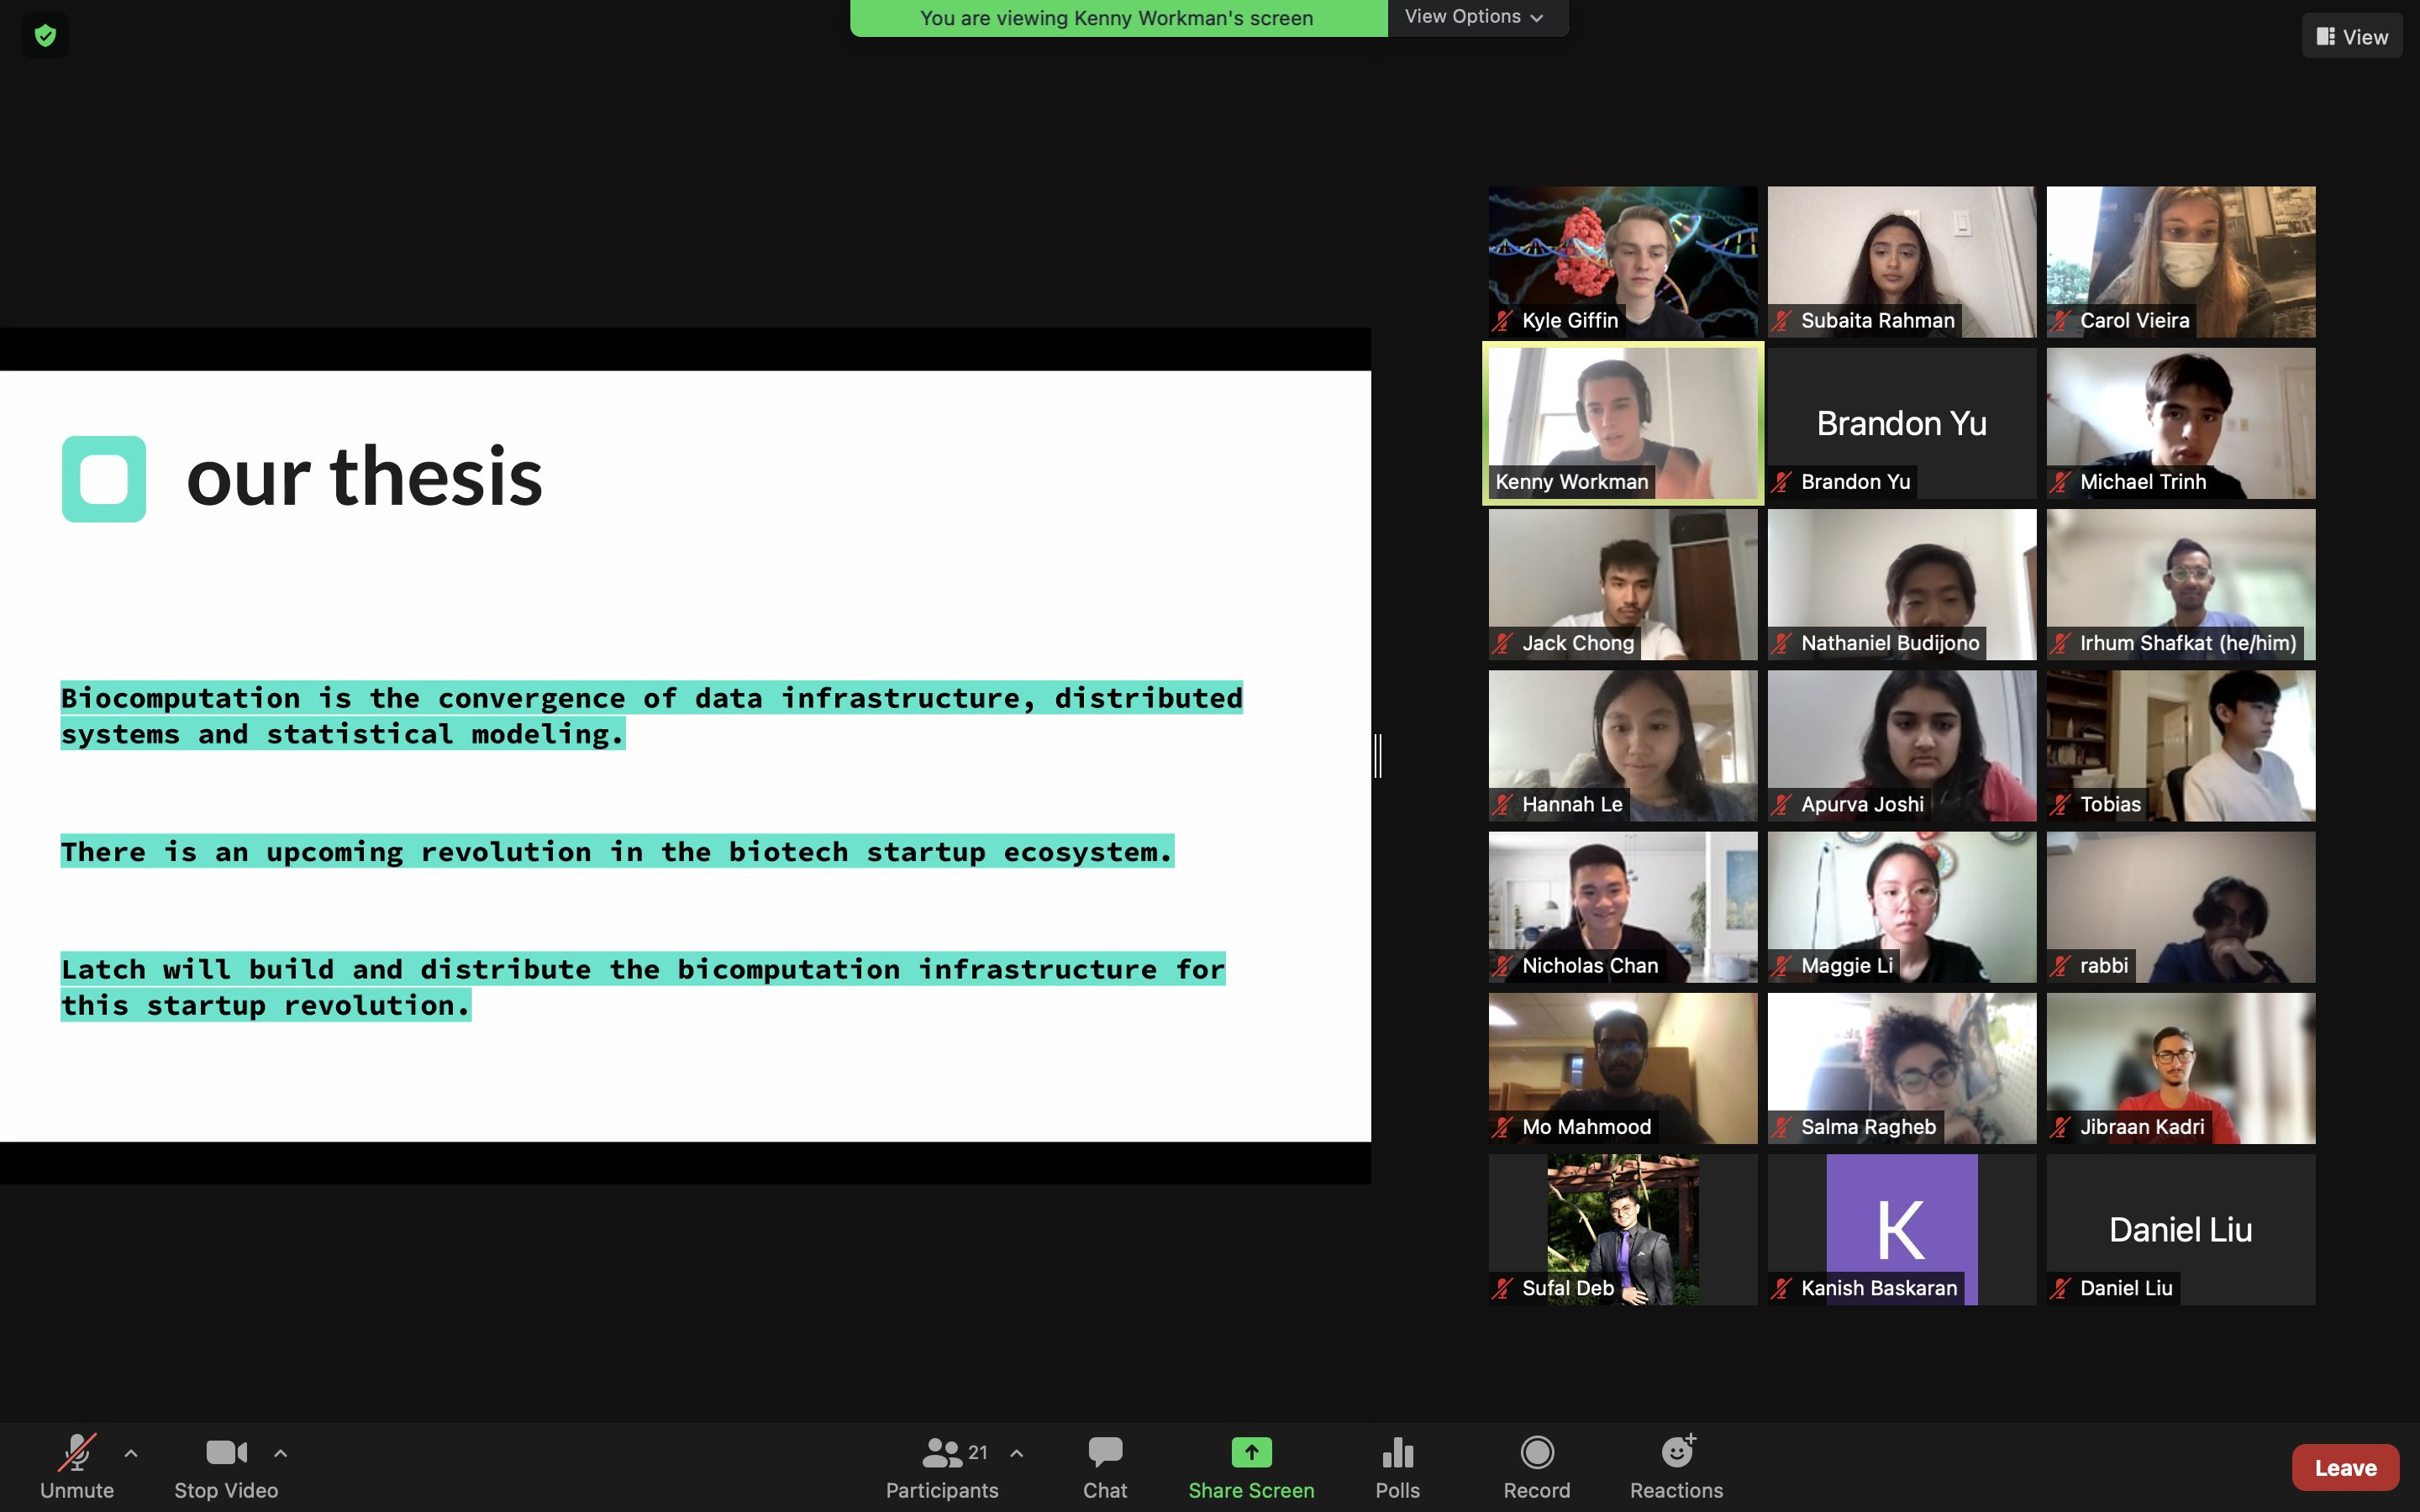Expand the chevron beside Participants
The image size is (2420, 1512).
[1017, 1453]
